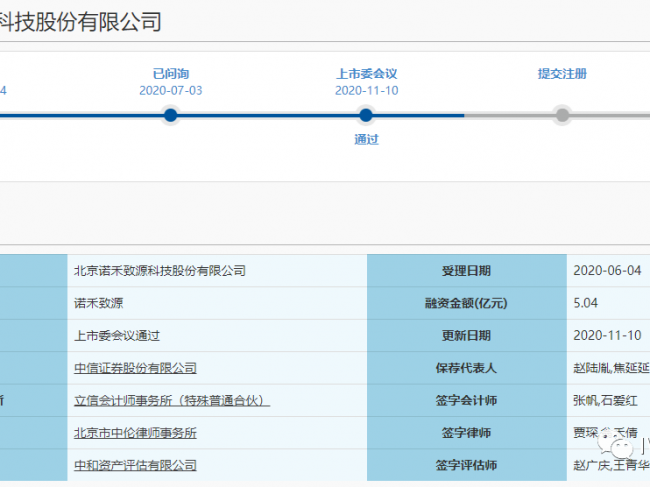Click the 上市委会议通过 status cell

(x=217, y=335)
